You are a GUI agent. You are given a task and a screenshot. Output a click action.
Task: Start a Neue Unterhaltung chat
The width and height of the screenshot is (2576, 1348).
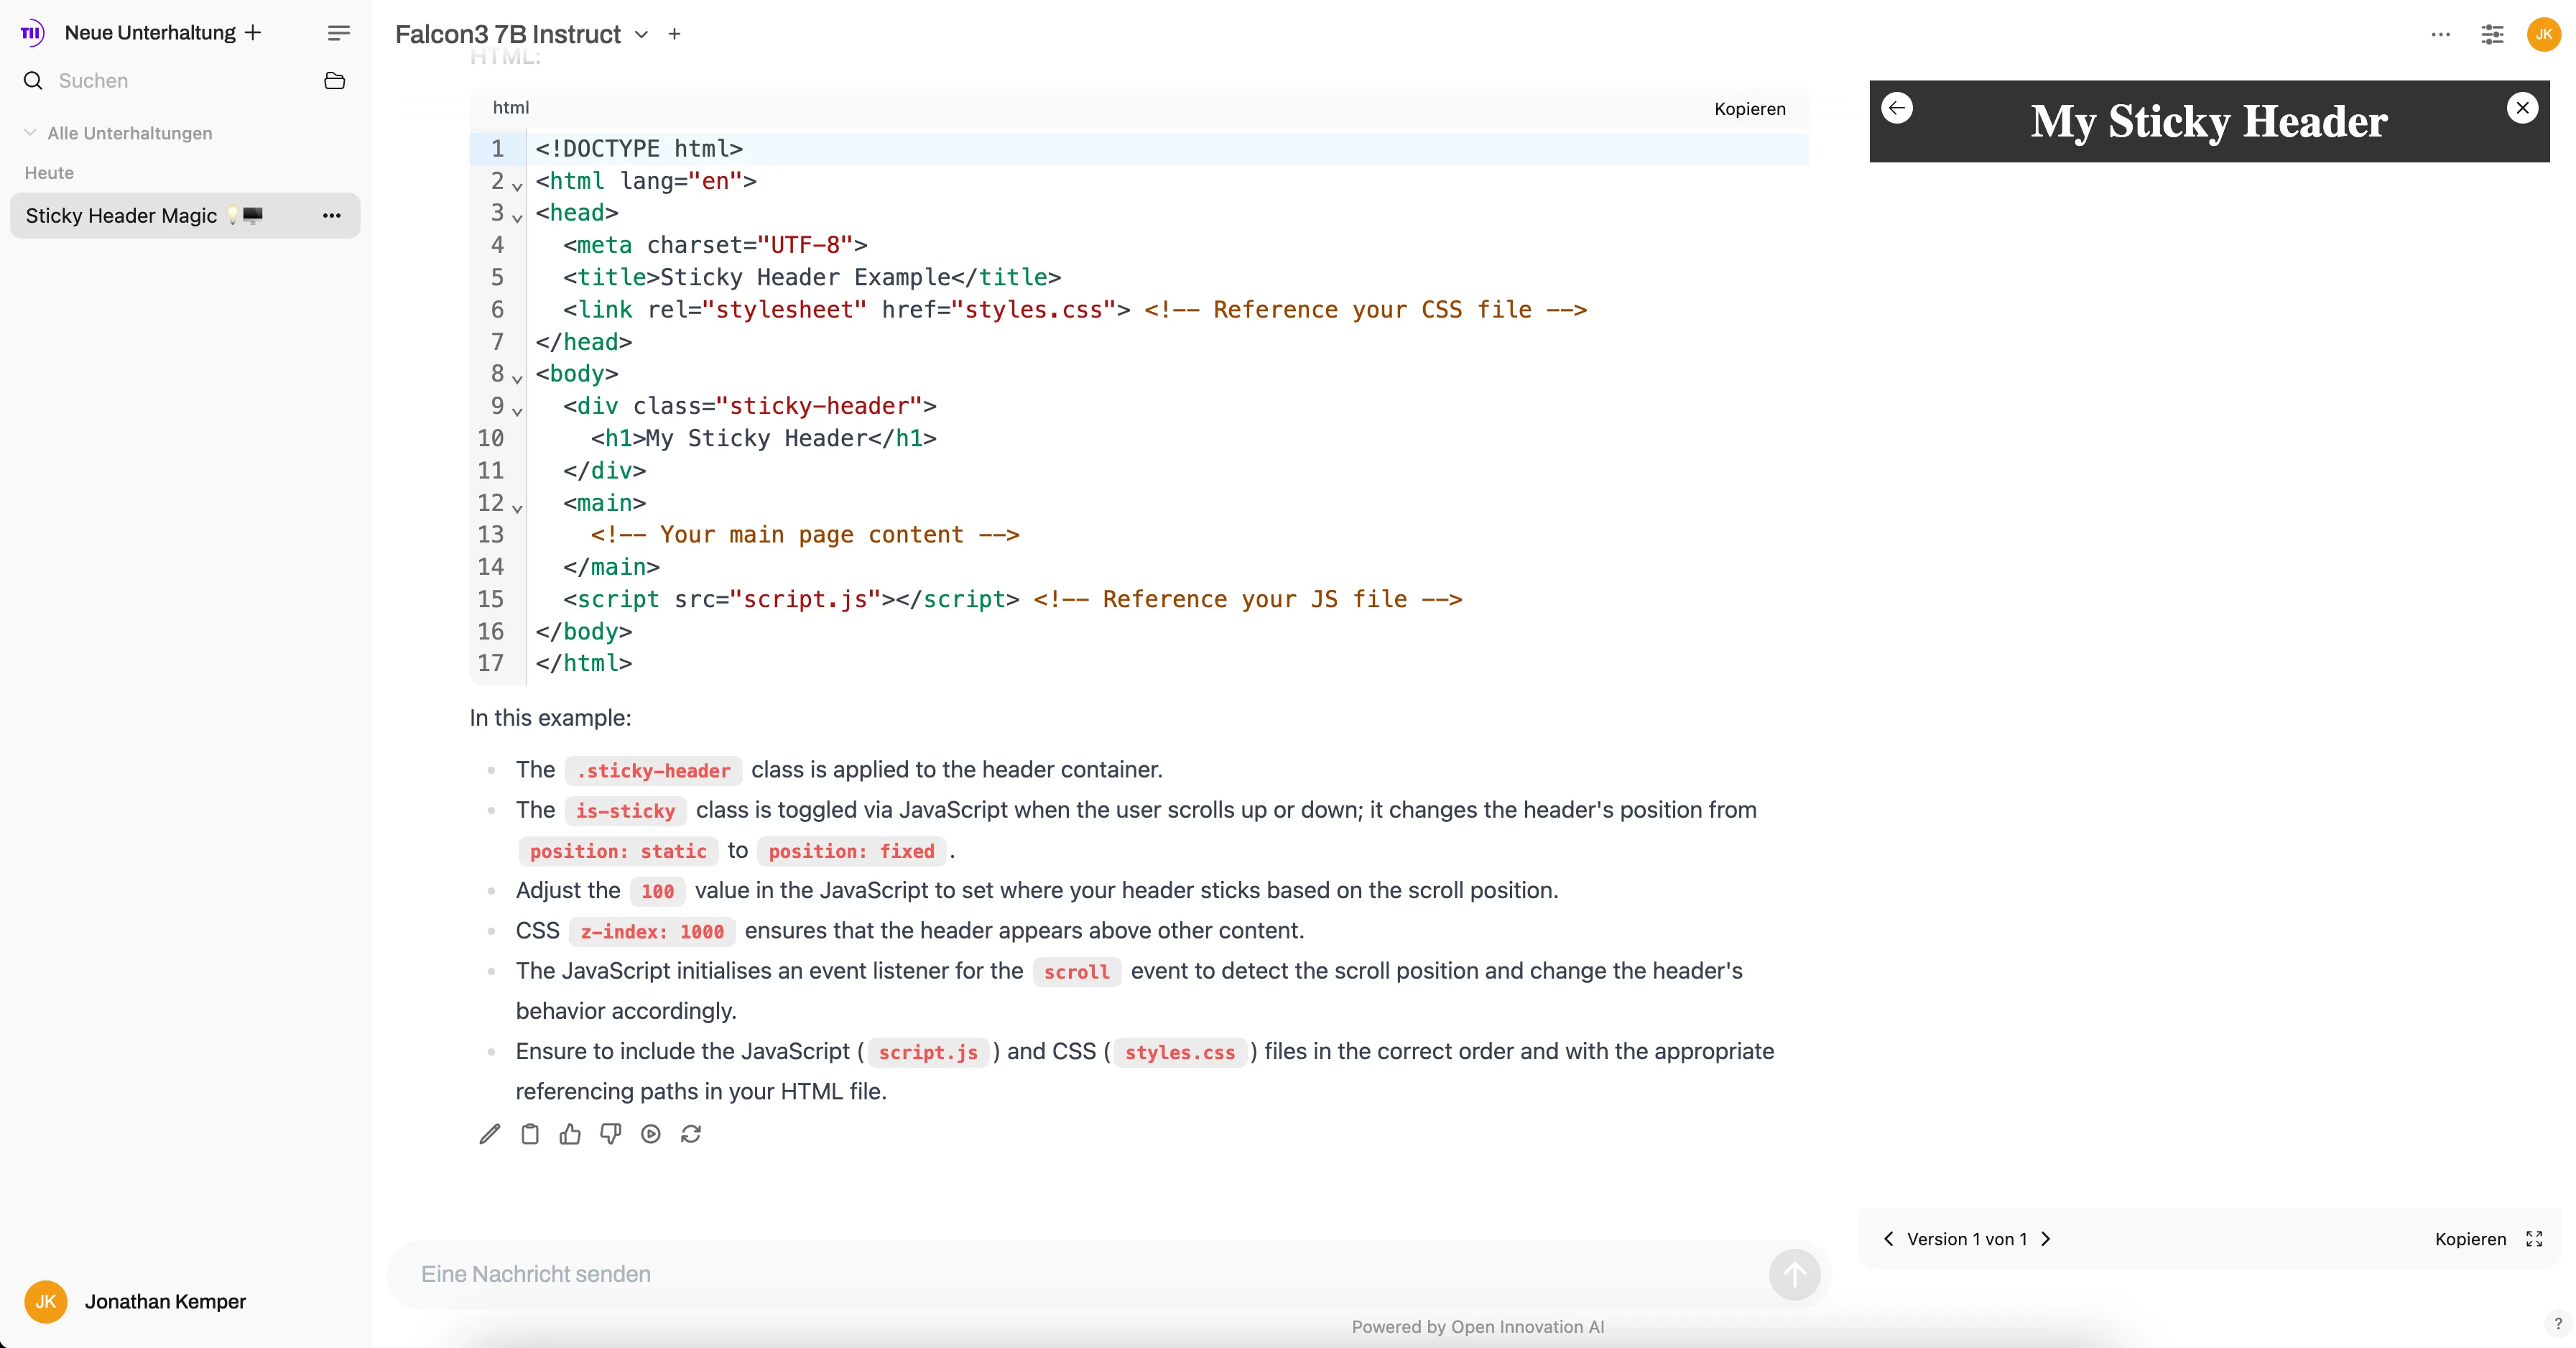tap(163, 33)
